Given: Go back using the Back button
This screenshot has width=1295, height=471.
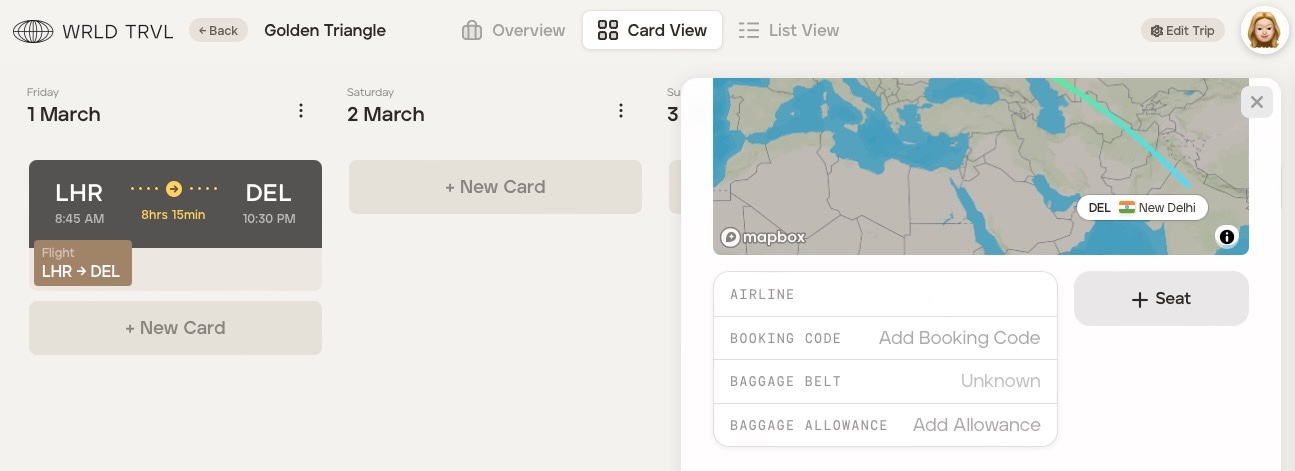Looking at the screenshot, I should [x=218, y=30].
